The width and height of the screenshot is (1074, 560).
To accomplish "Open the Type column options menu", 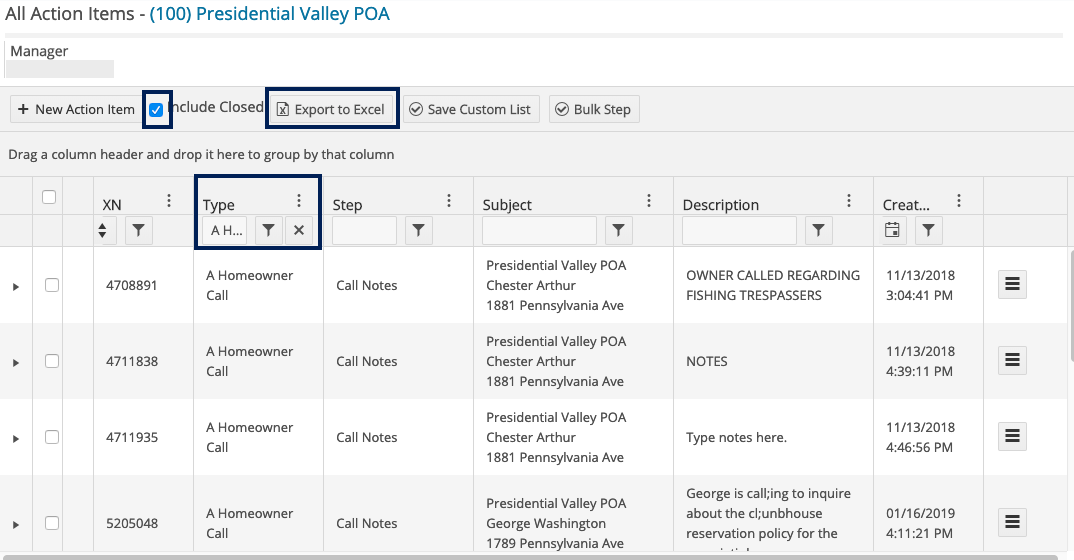I will (x=298, y=201).
